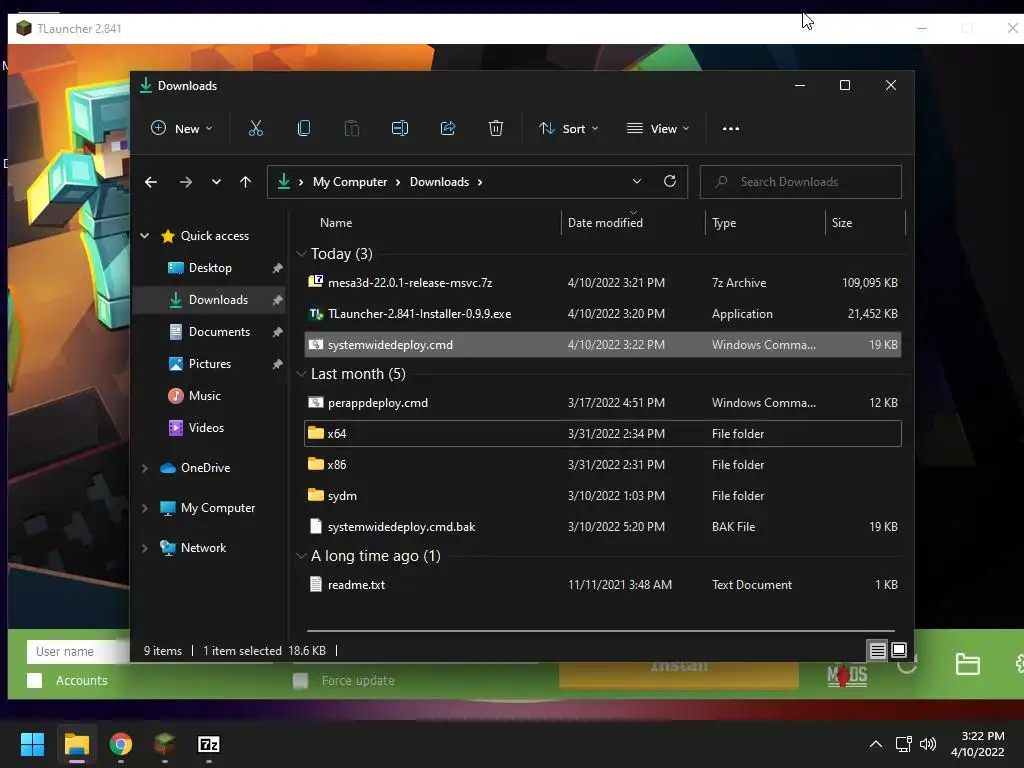Open TLauncher Minecraft block taskbar icon
1024x768 pixels.
click(x=165, y=744)
